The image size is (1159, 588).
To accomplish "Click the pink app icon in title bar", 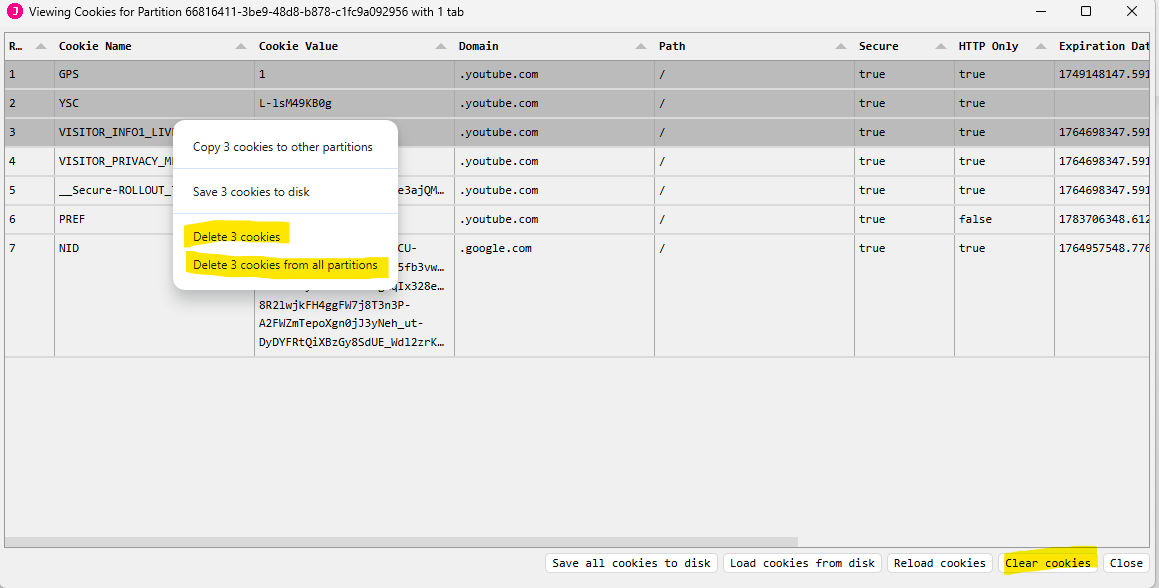I will pos(14,12).
